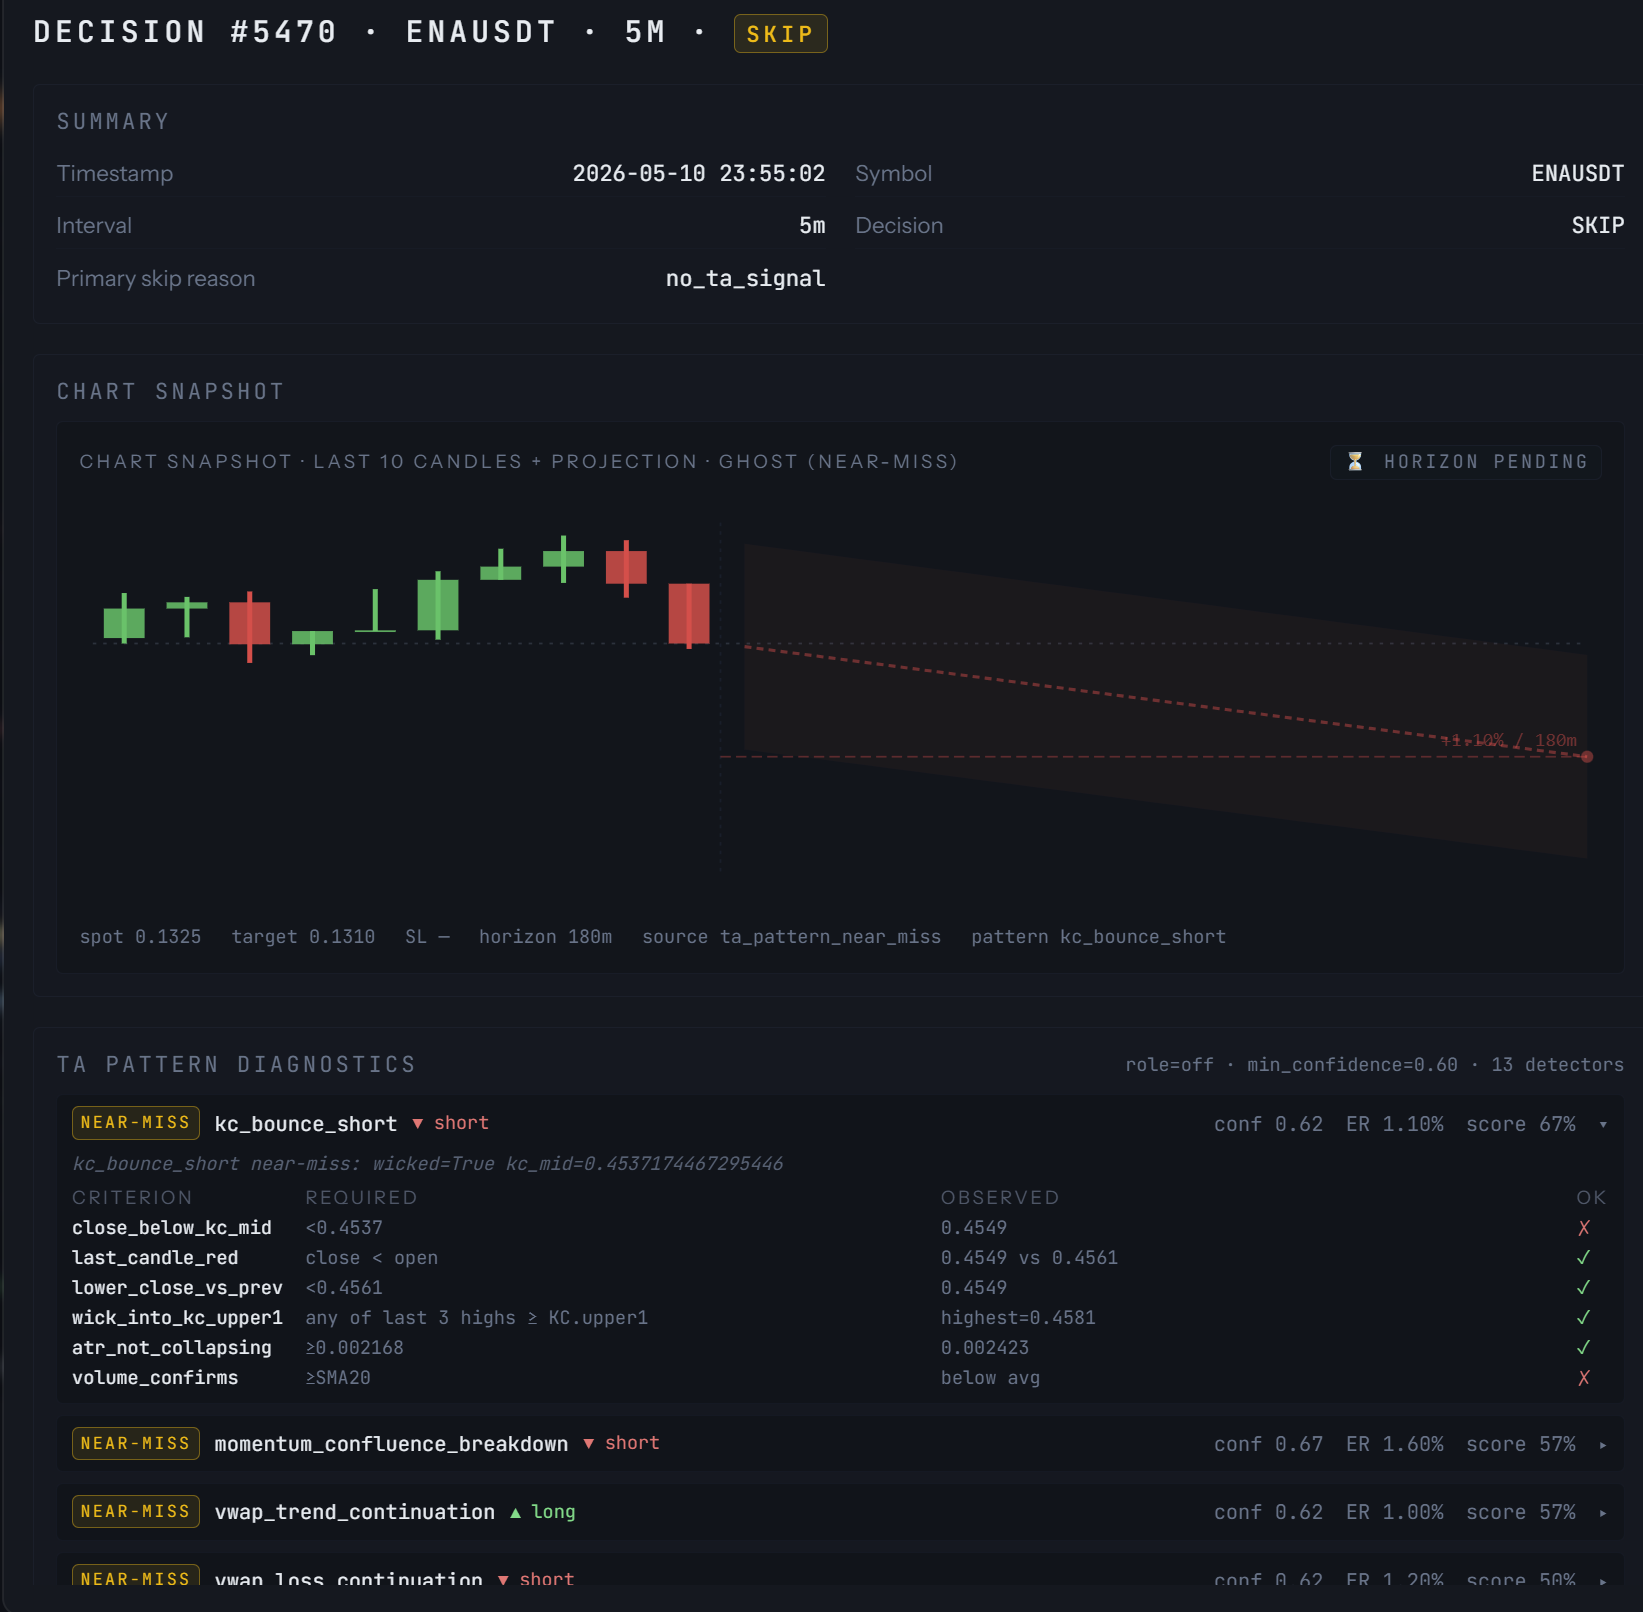Screen dimensions: 1643x1612
Task: Expand the vwap_loss_continuation detector row
Action: pos(1603,1581)
